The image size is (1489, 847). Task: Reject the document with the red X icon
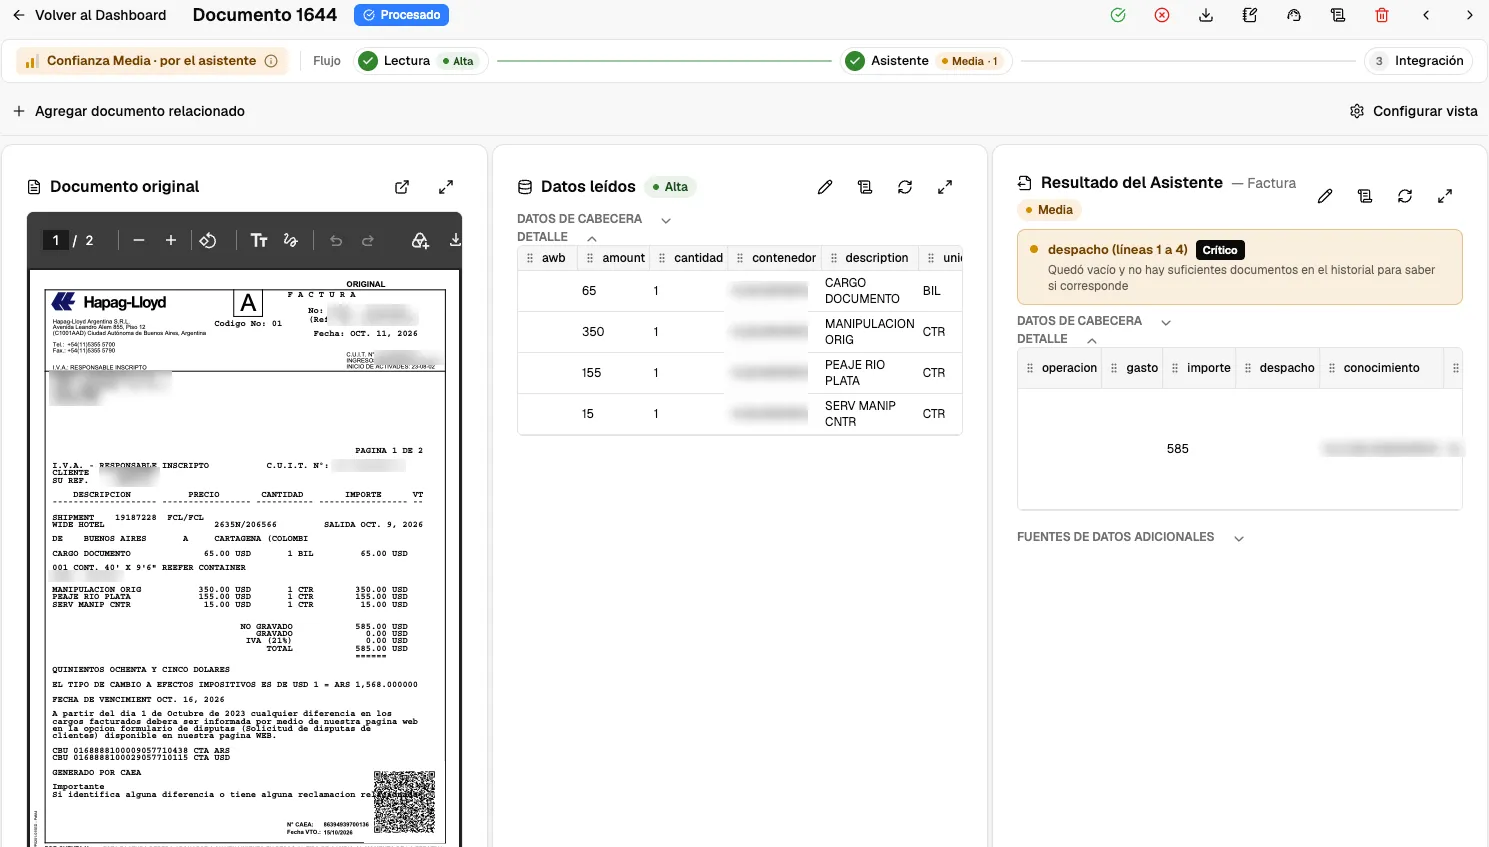click(1162, 15)
